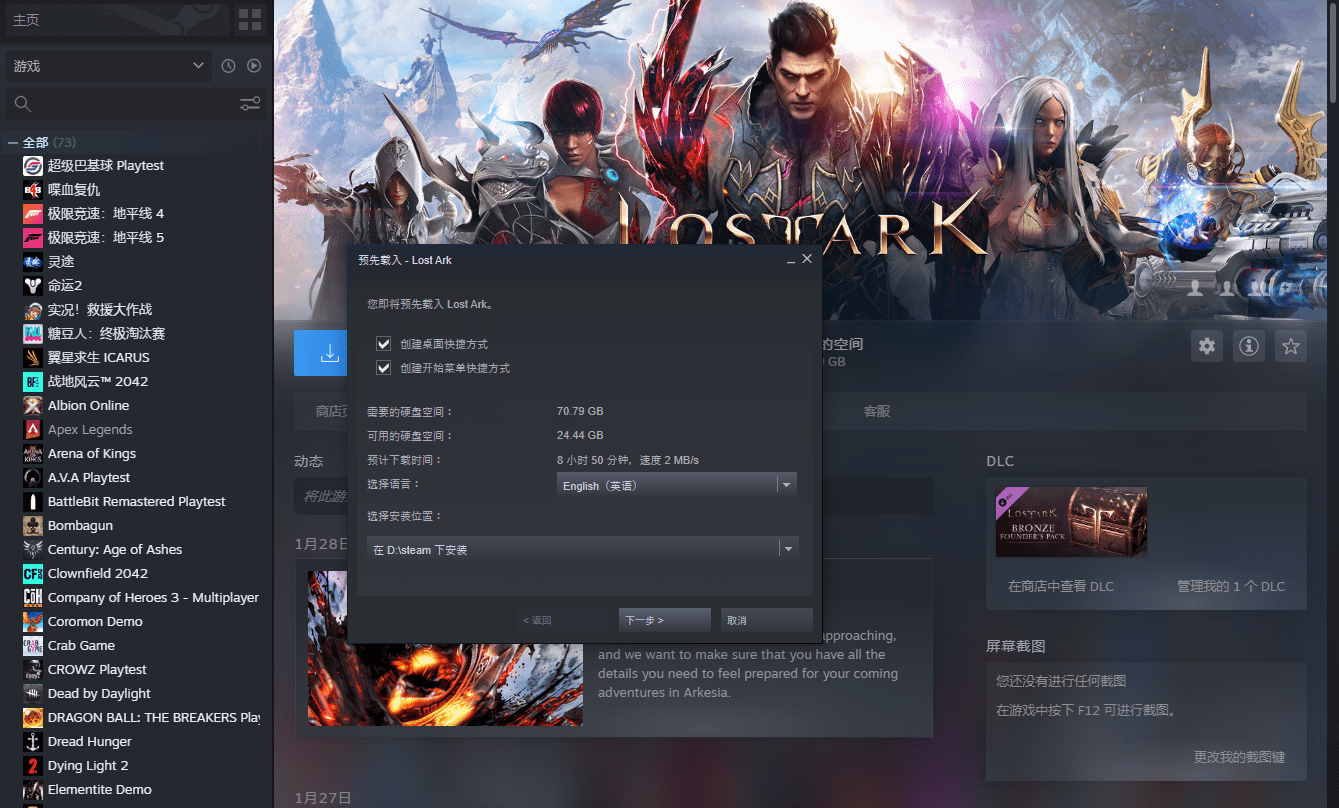Open Bronze Founder's Pack DLC thumbnail
Screen dimensions: 1339x808
click(x=1071, y=522)
